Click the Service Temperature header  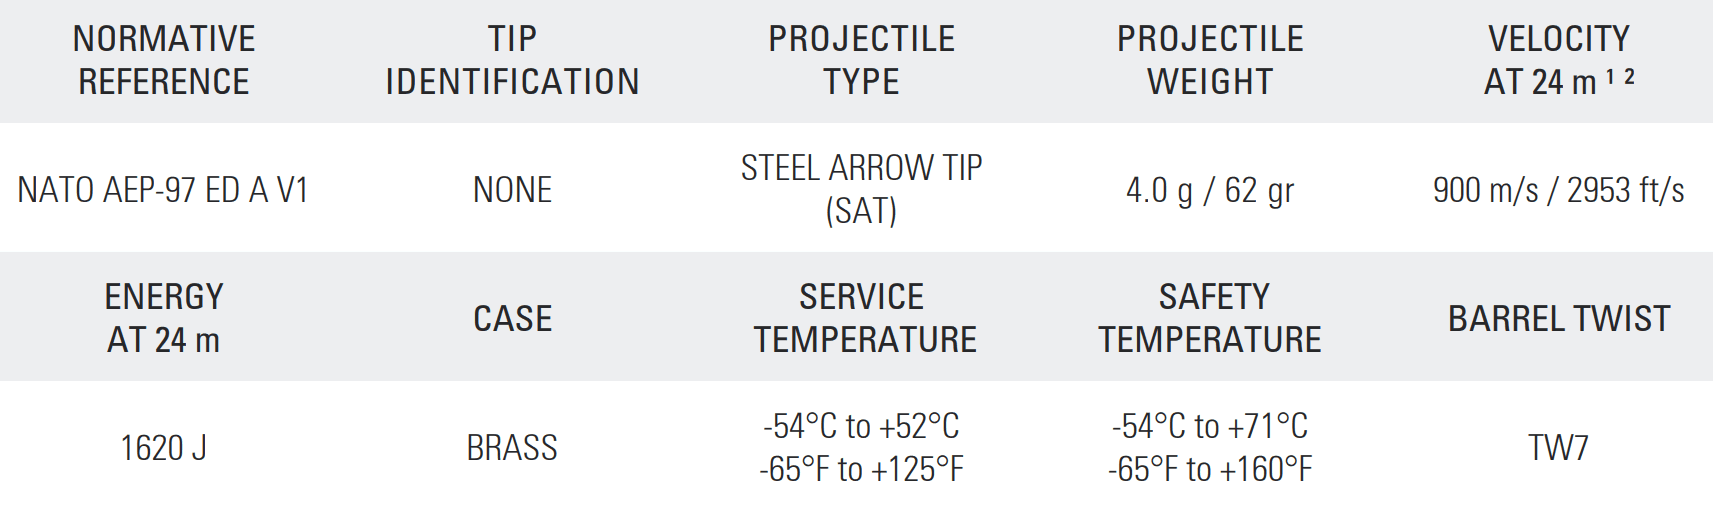[864, 318]
